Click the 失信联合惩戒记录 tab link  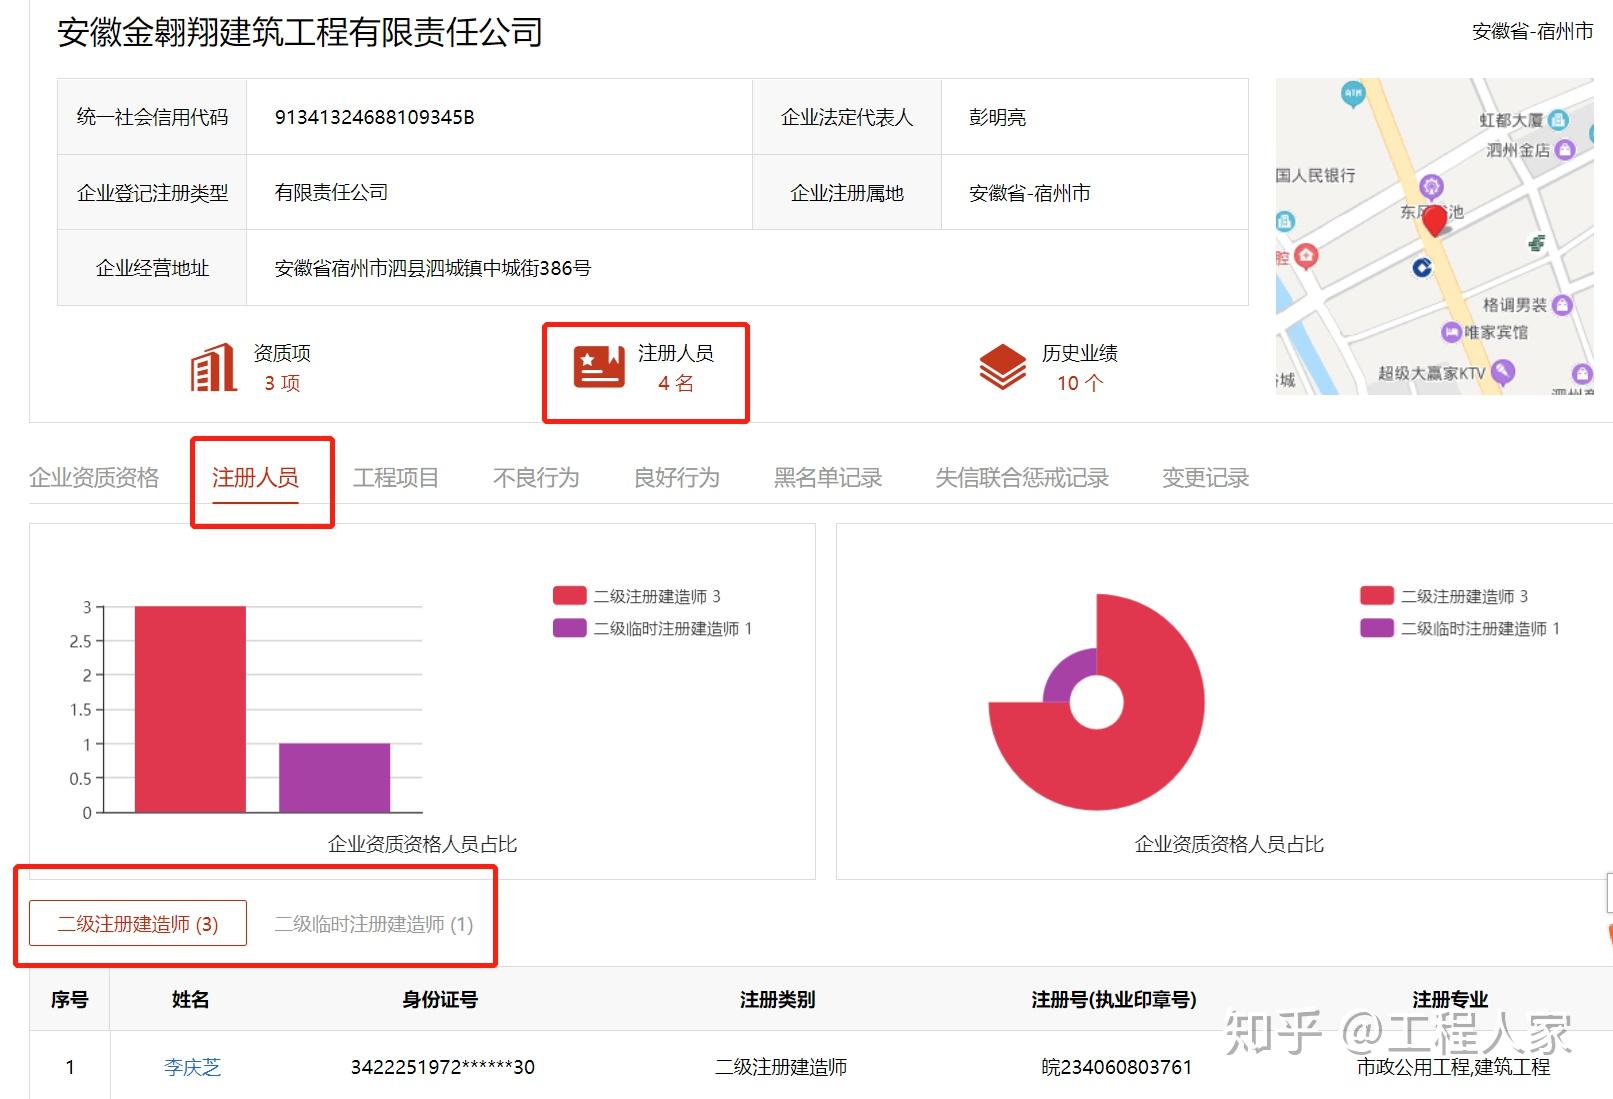coord(1021,477)
